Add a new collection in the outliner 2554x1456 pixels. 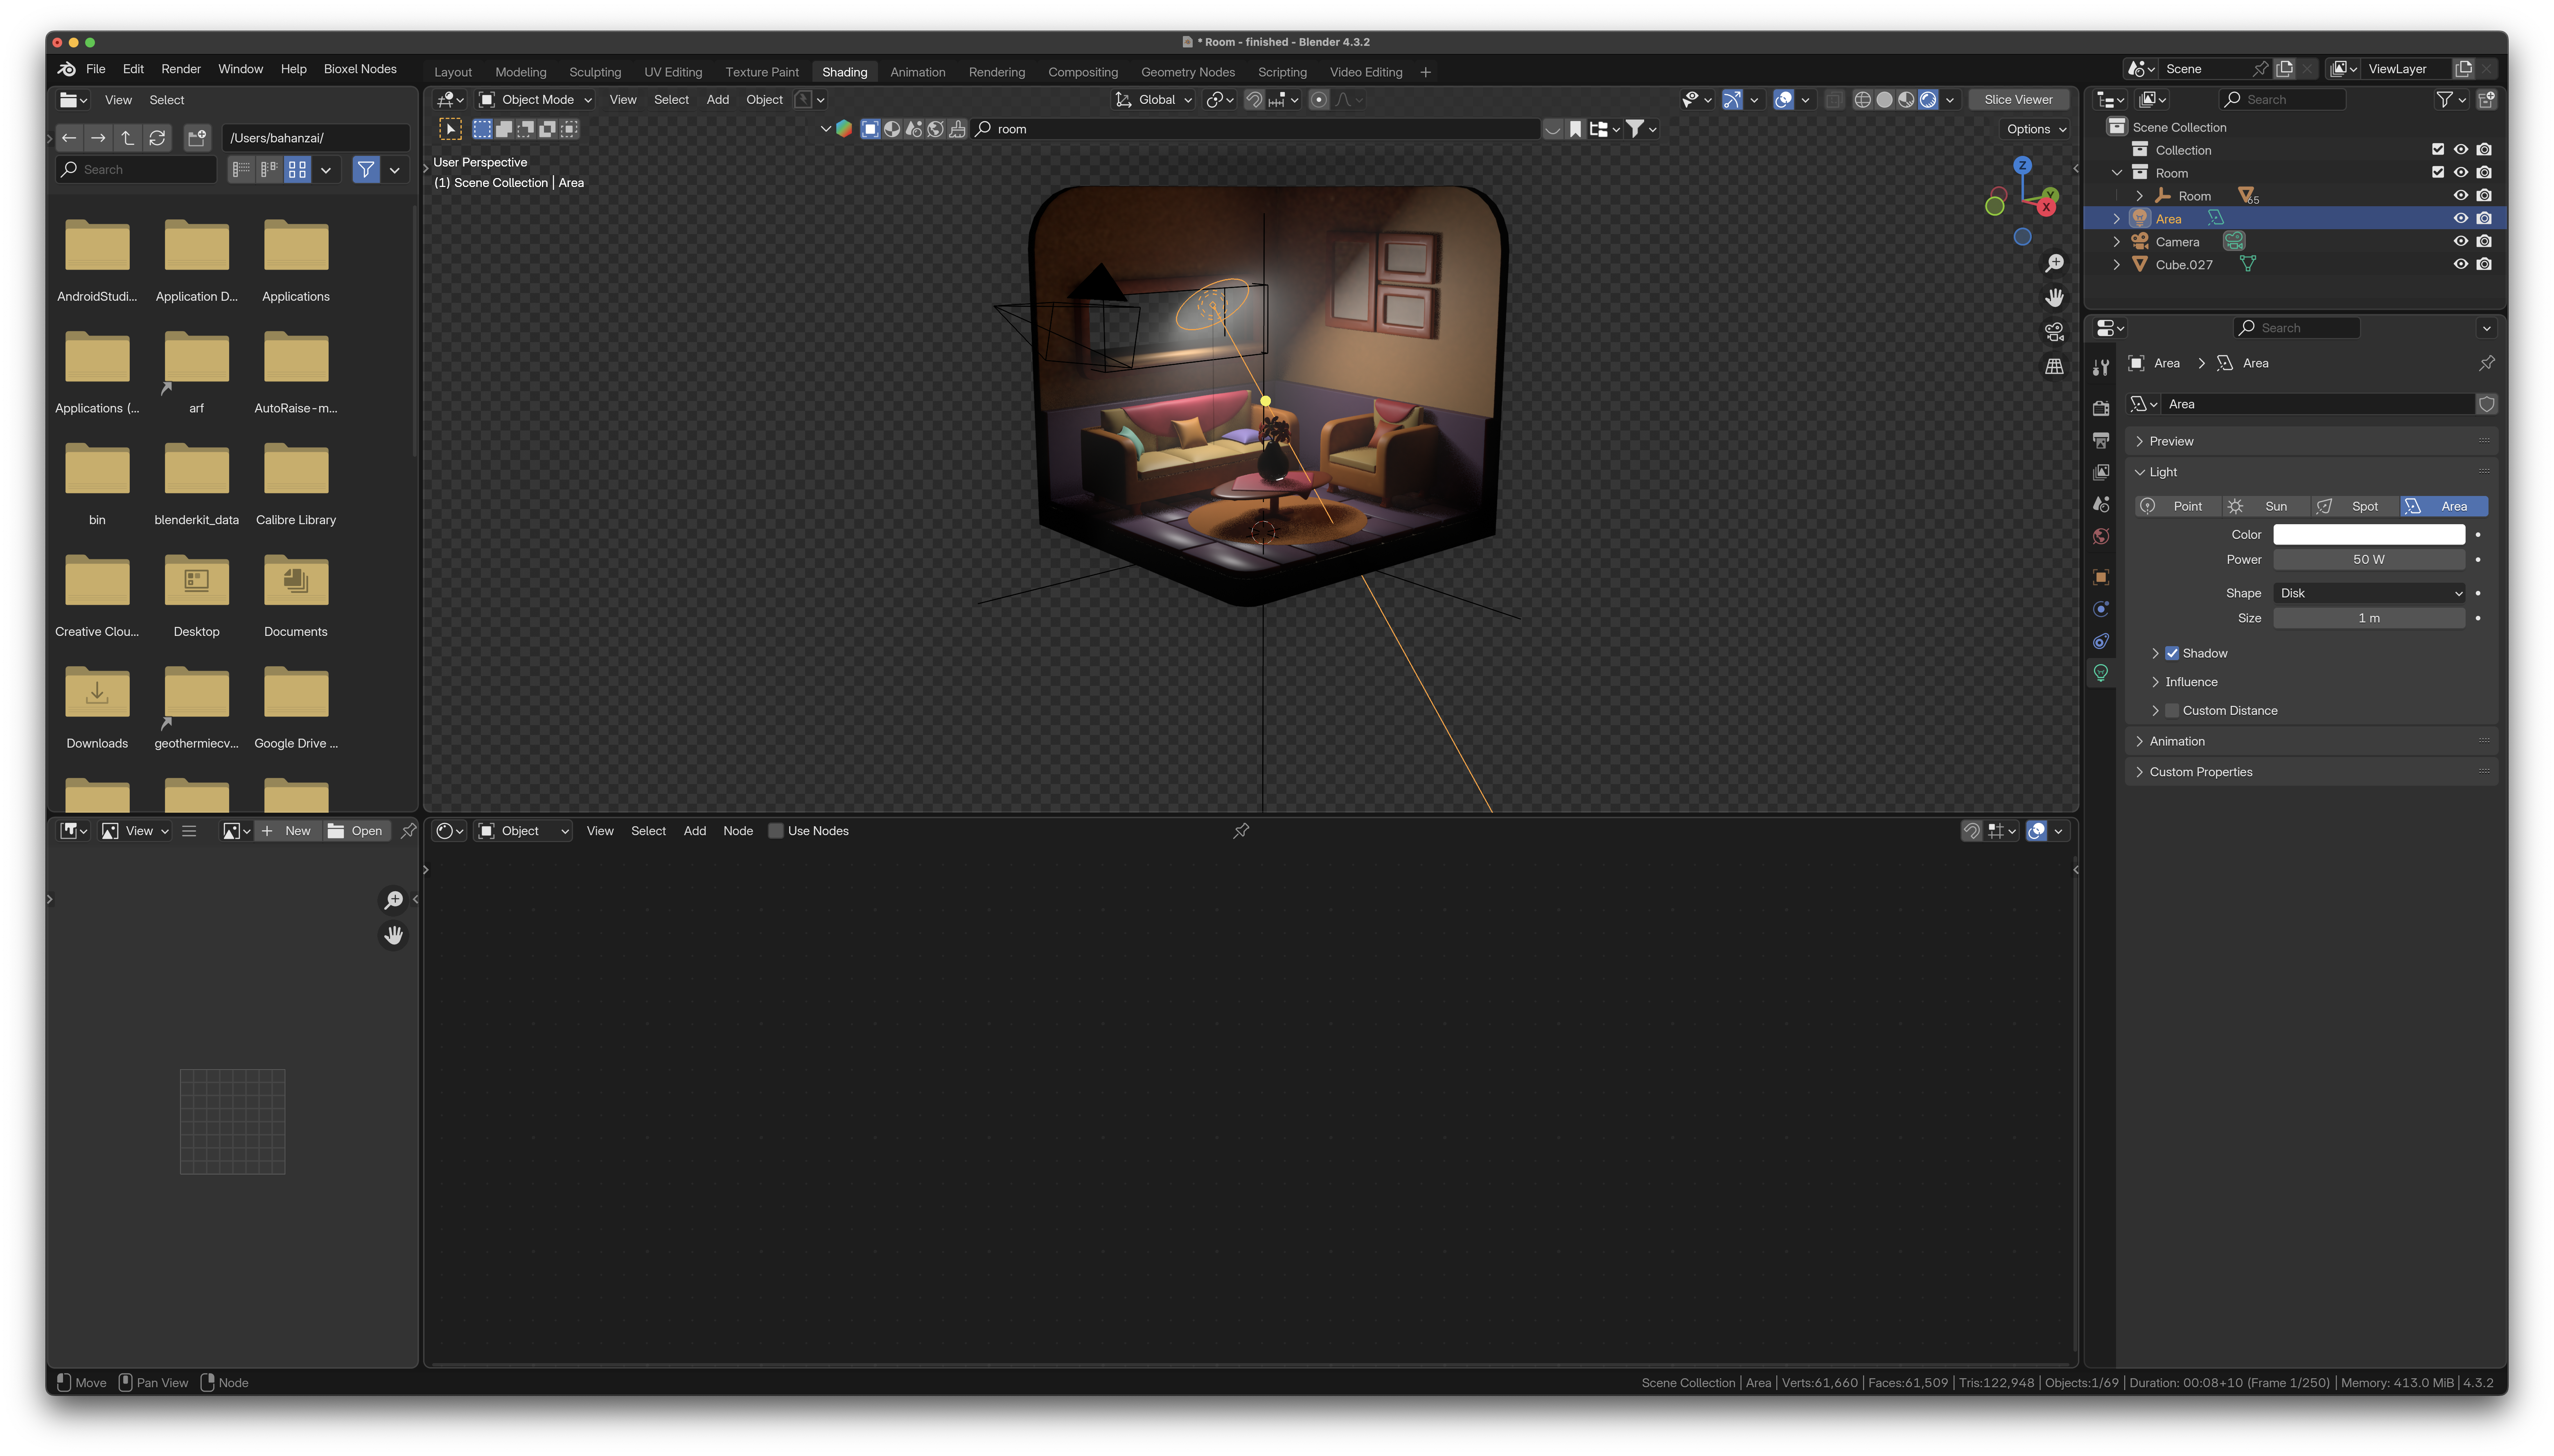pyautogui.click(x=2487, y=100)
